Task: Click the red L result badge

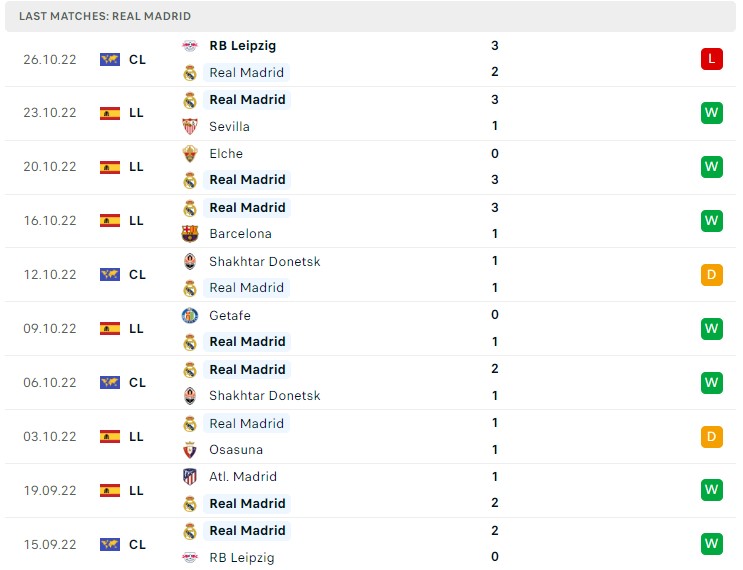Action: [x=711, y=59]
